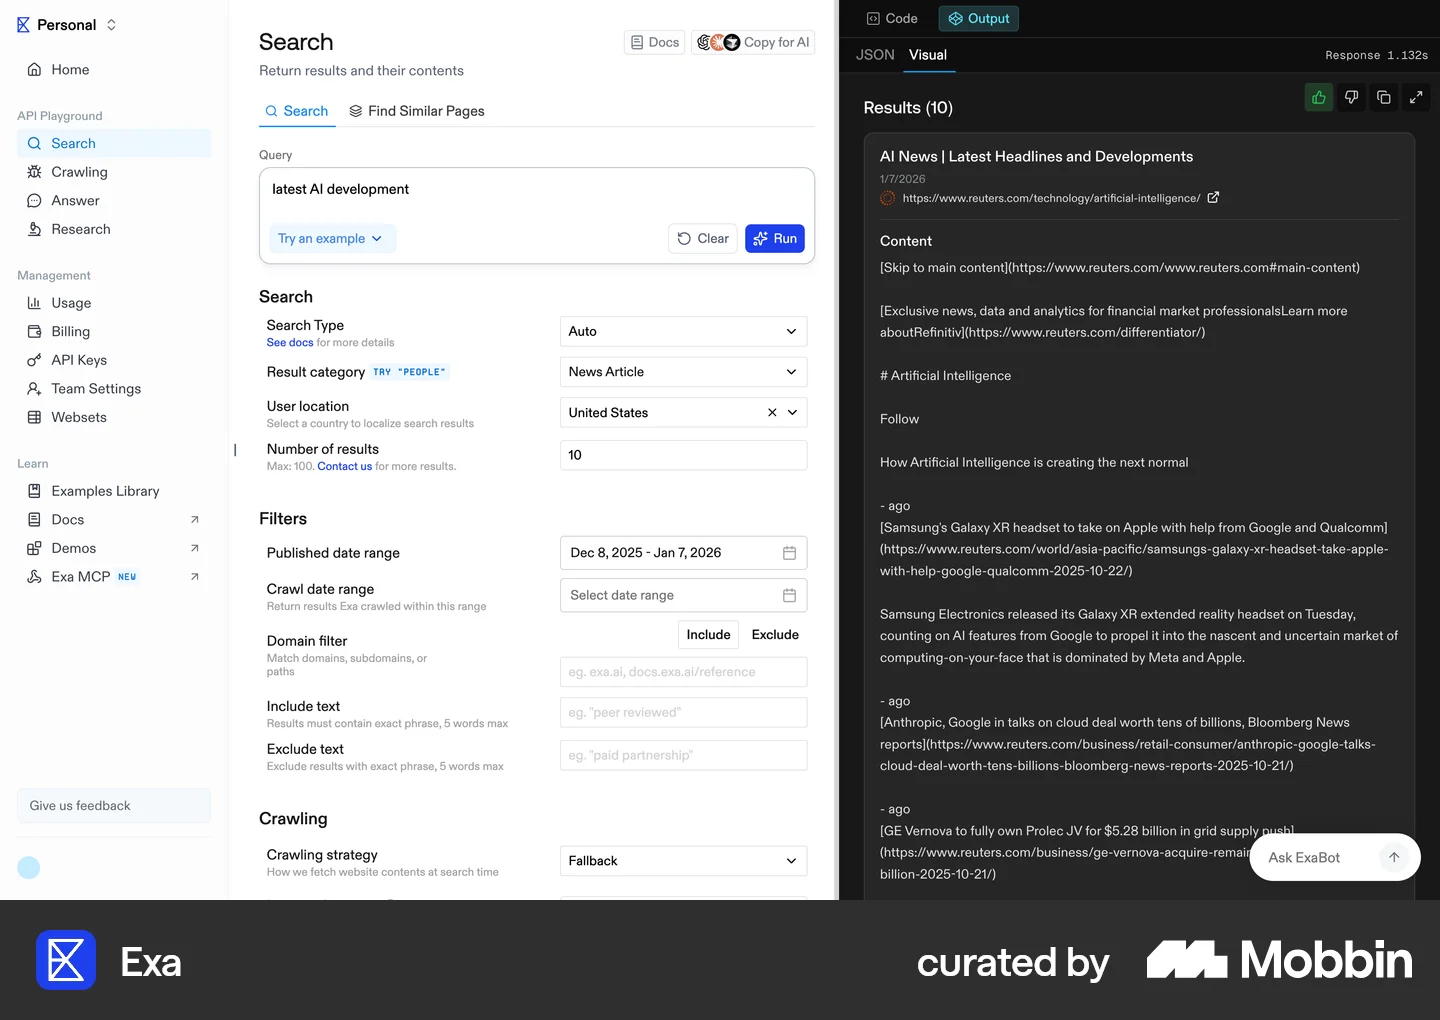Open the Personal workspace switcher
Viewport: 1440px width, 1020px height.
[66, 25]
